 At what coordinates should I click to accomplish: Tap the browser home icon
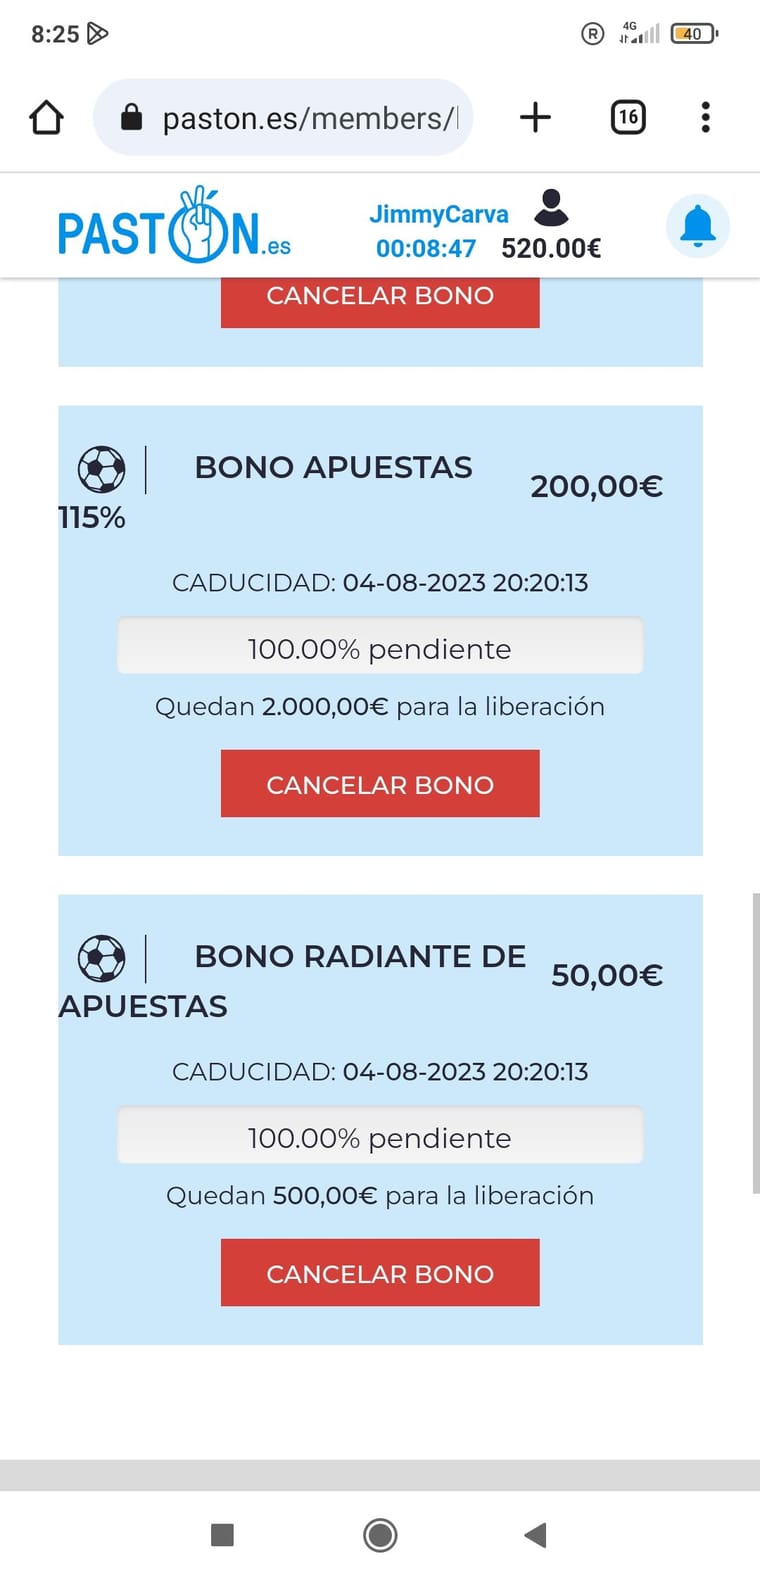(x=46, y=118)
